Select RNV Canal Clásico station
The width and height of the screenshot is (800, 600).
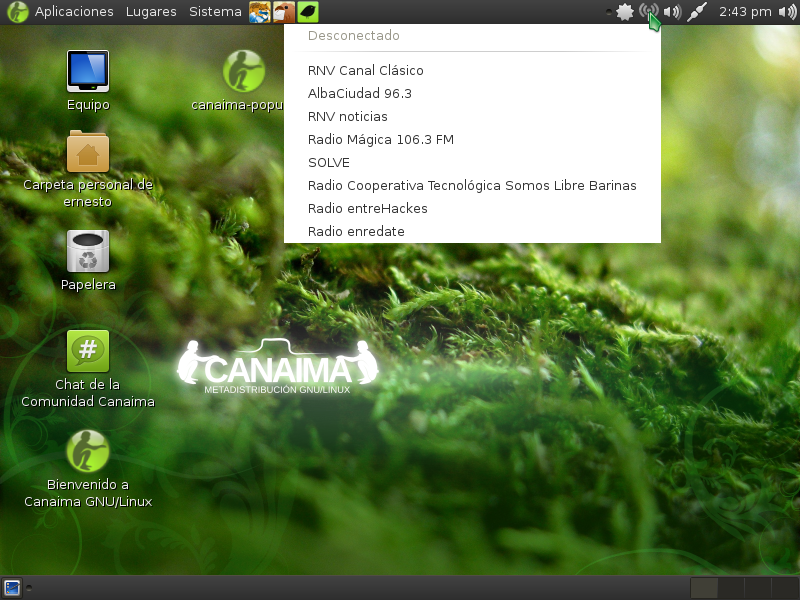(x=366, y=70)
